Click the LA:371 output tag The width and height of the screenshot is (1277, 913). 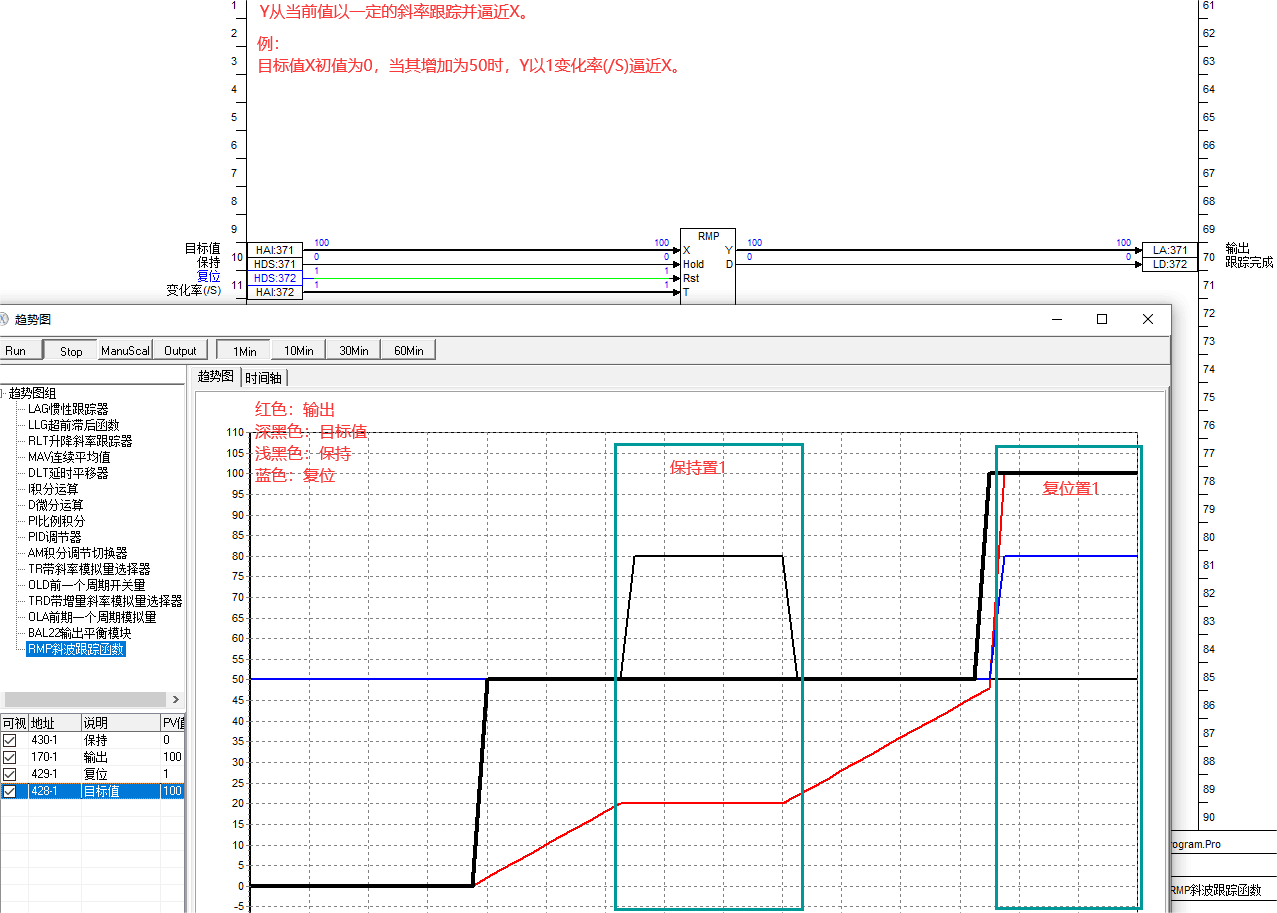coord(1169,250)
